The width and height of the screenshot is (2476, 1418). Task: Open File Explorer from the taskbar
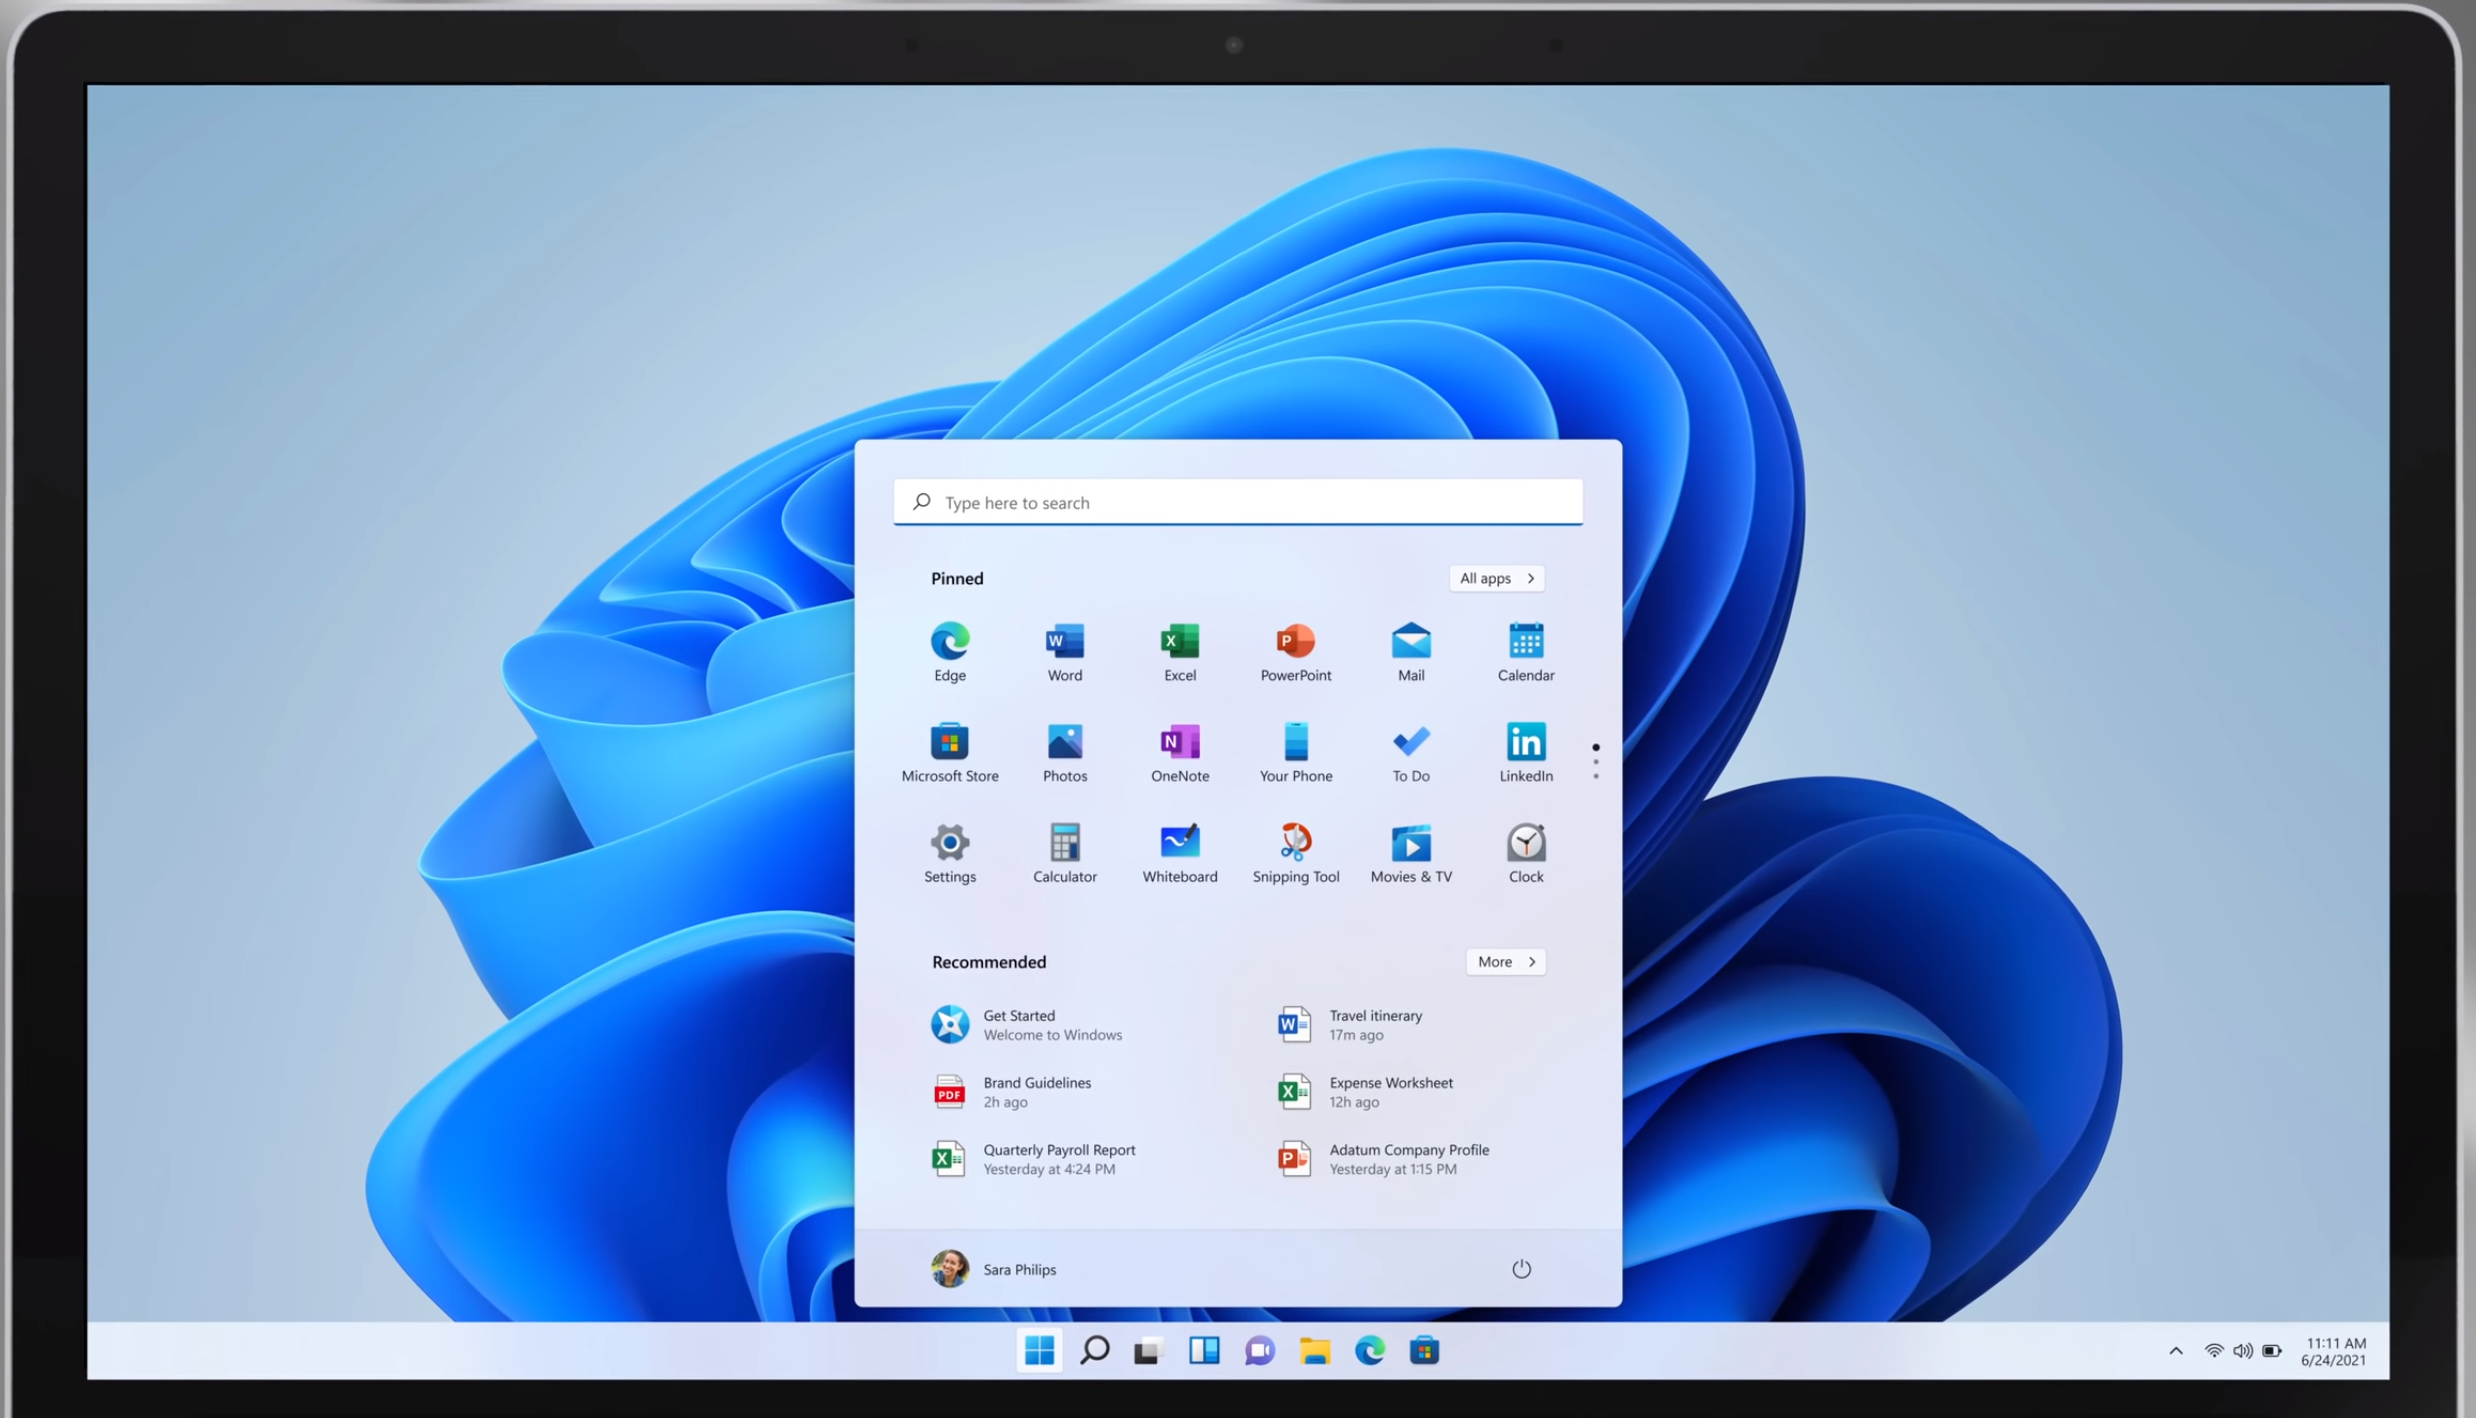point(1314,1350)
